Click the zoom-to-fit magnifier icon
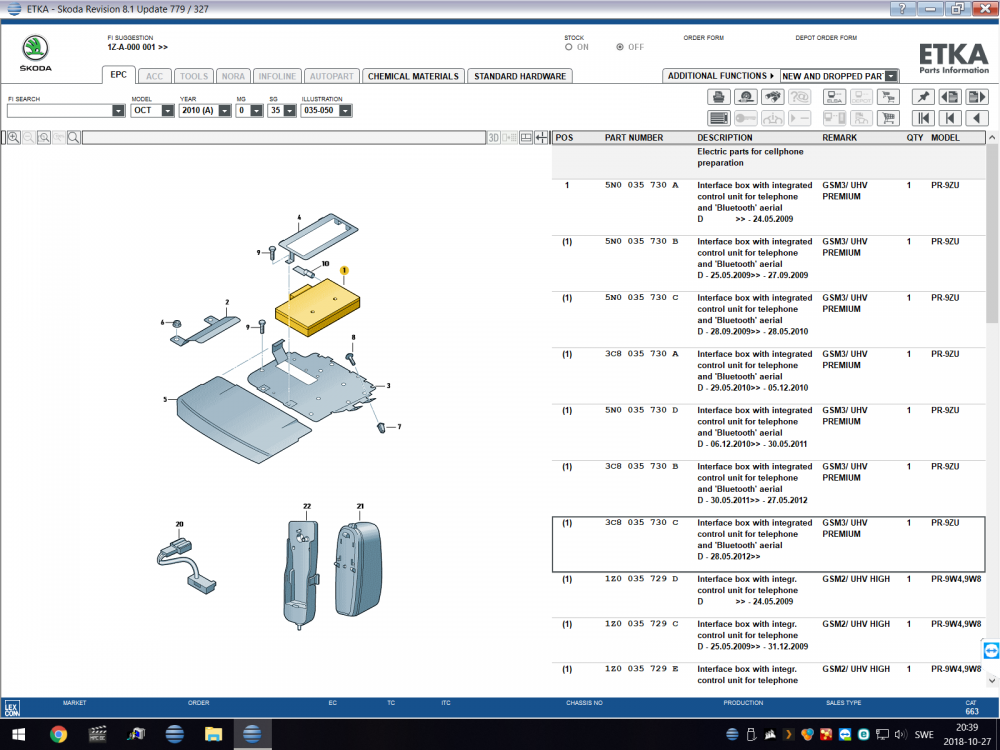1000x750 pixels. pos(44,137)
